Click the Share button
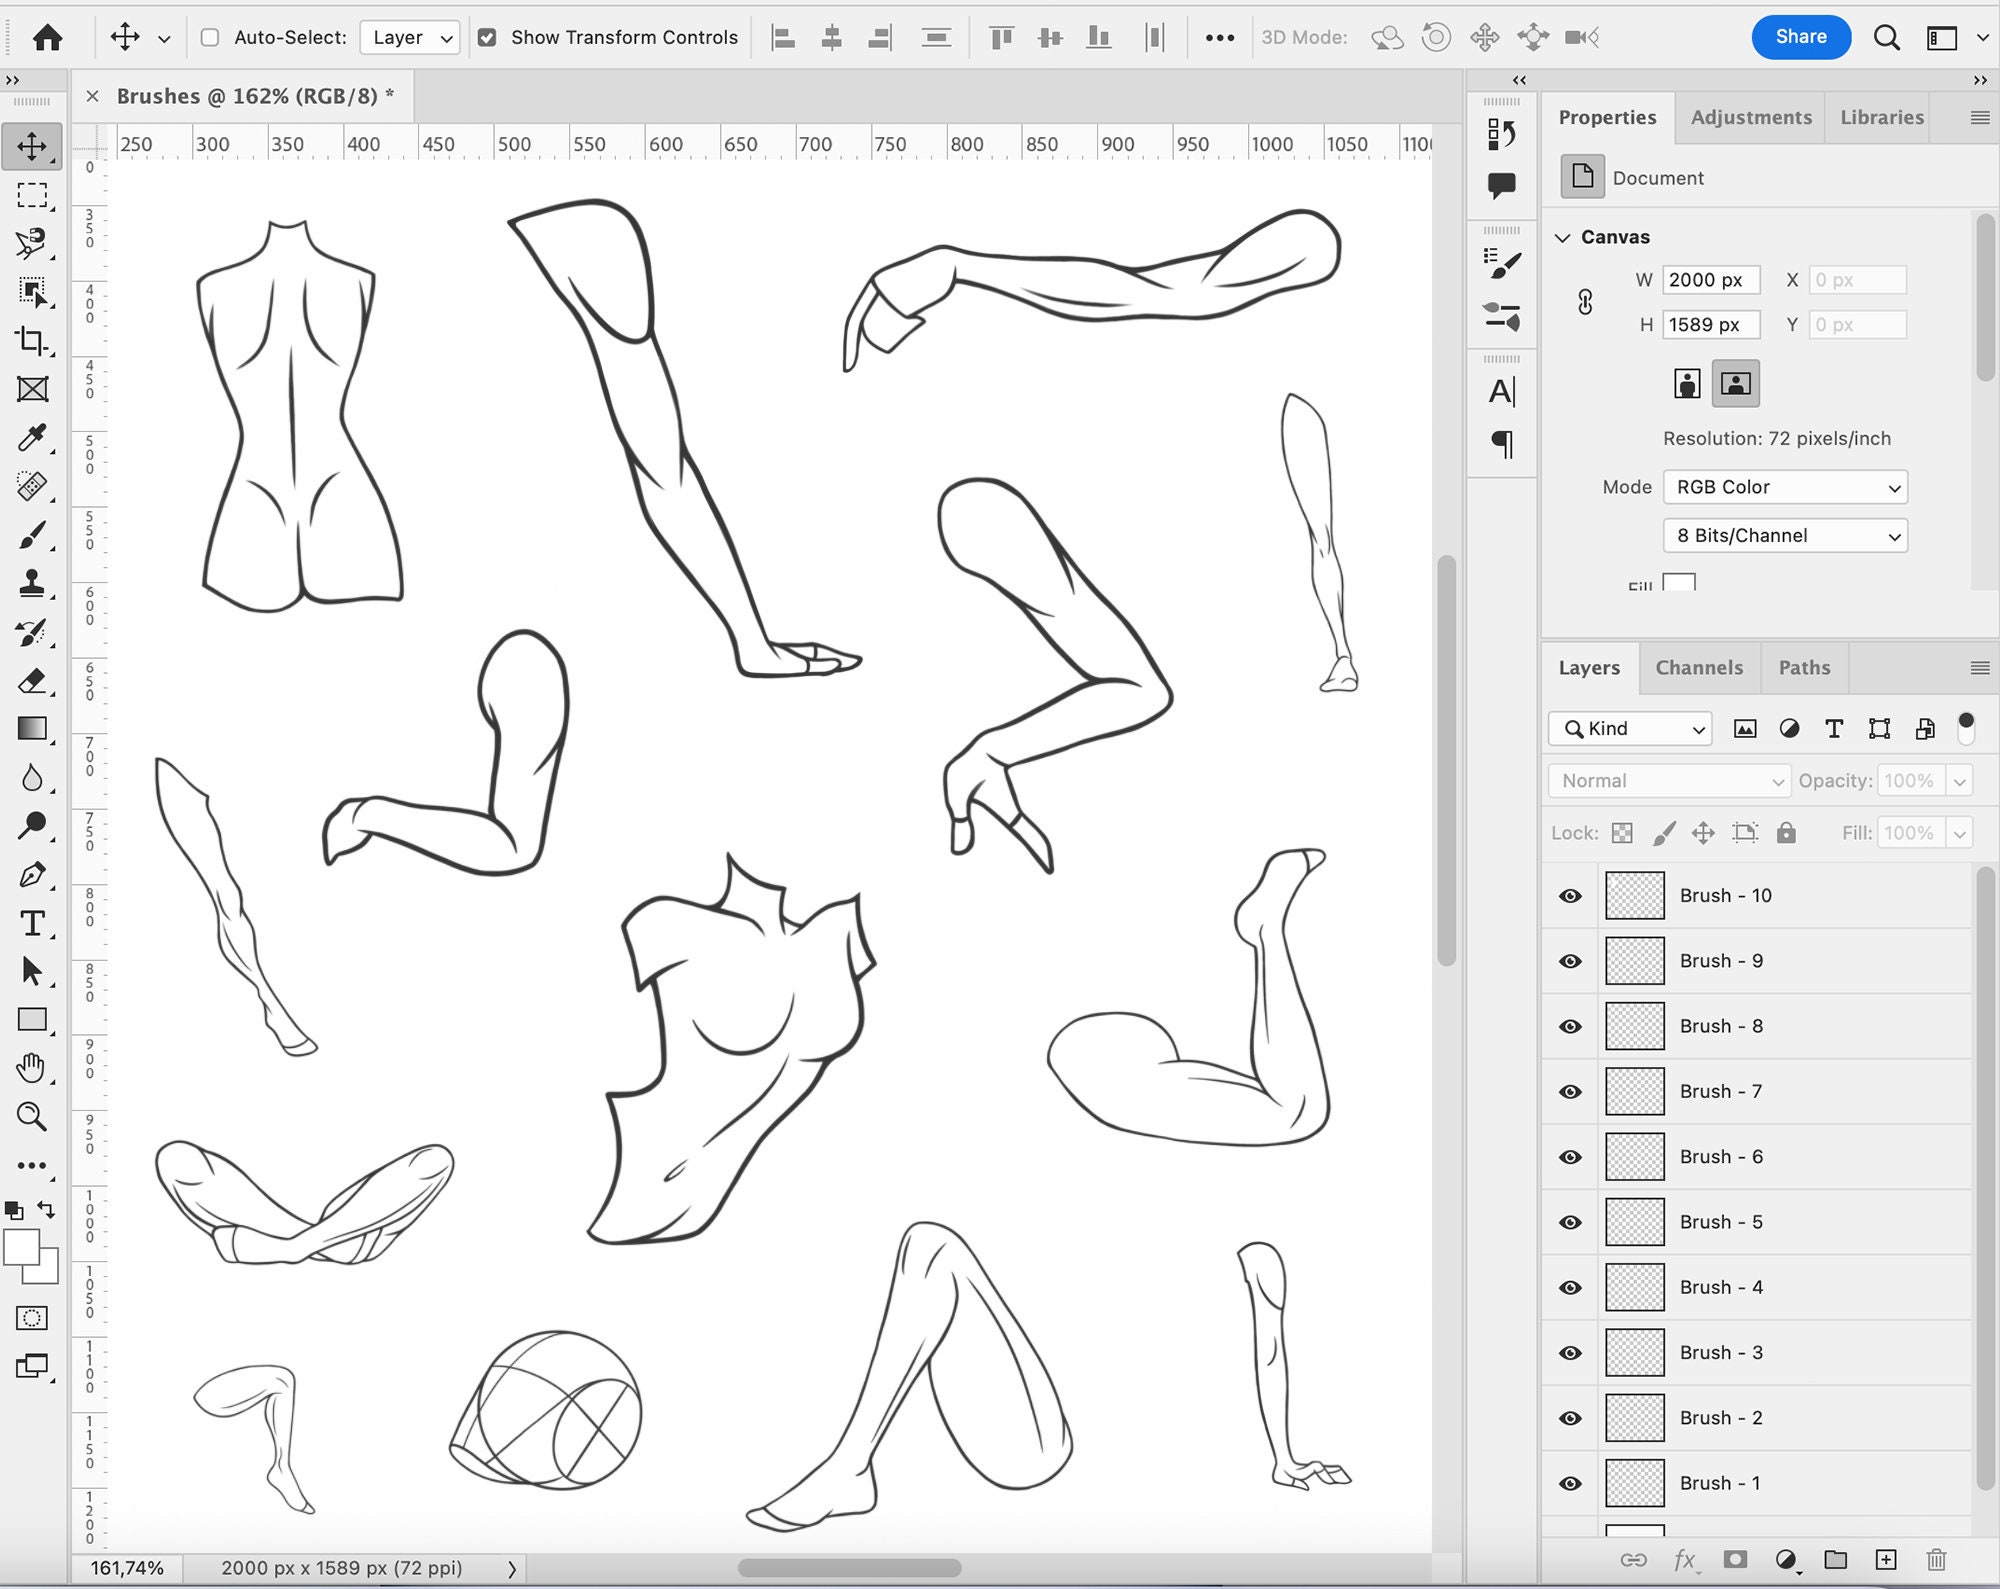The height and width of the screenshot is (1589, 2000). click(x=1801, y=37)
